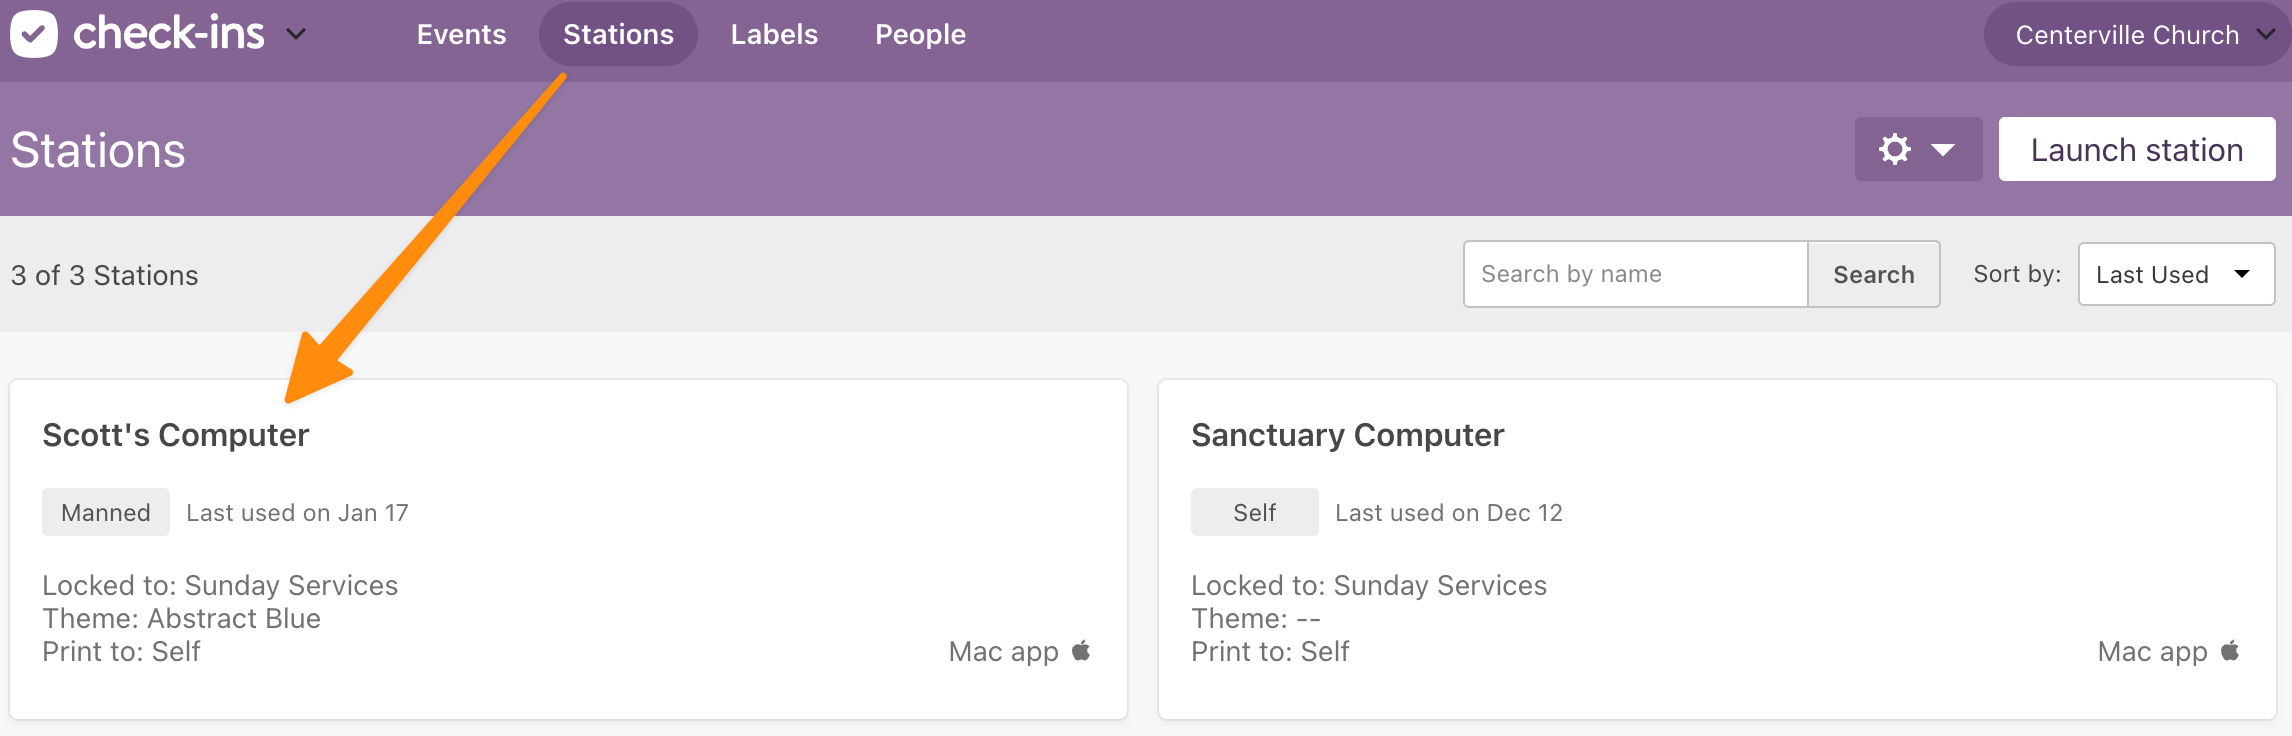Expand the check-ins app switcher chevron
The image size is (2292, 736).
295,34
